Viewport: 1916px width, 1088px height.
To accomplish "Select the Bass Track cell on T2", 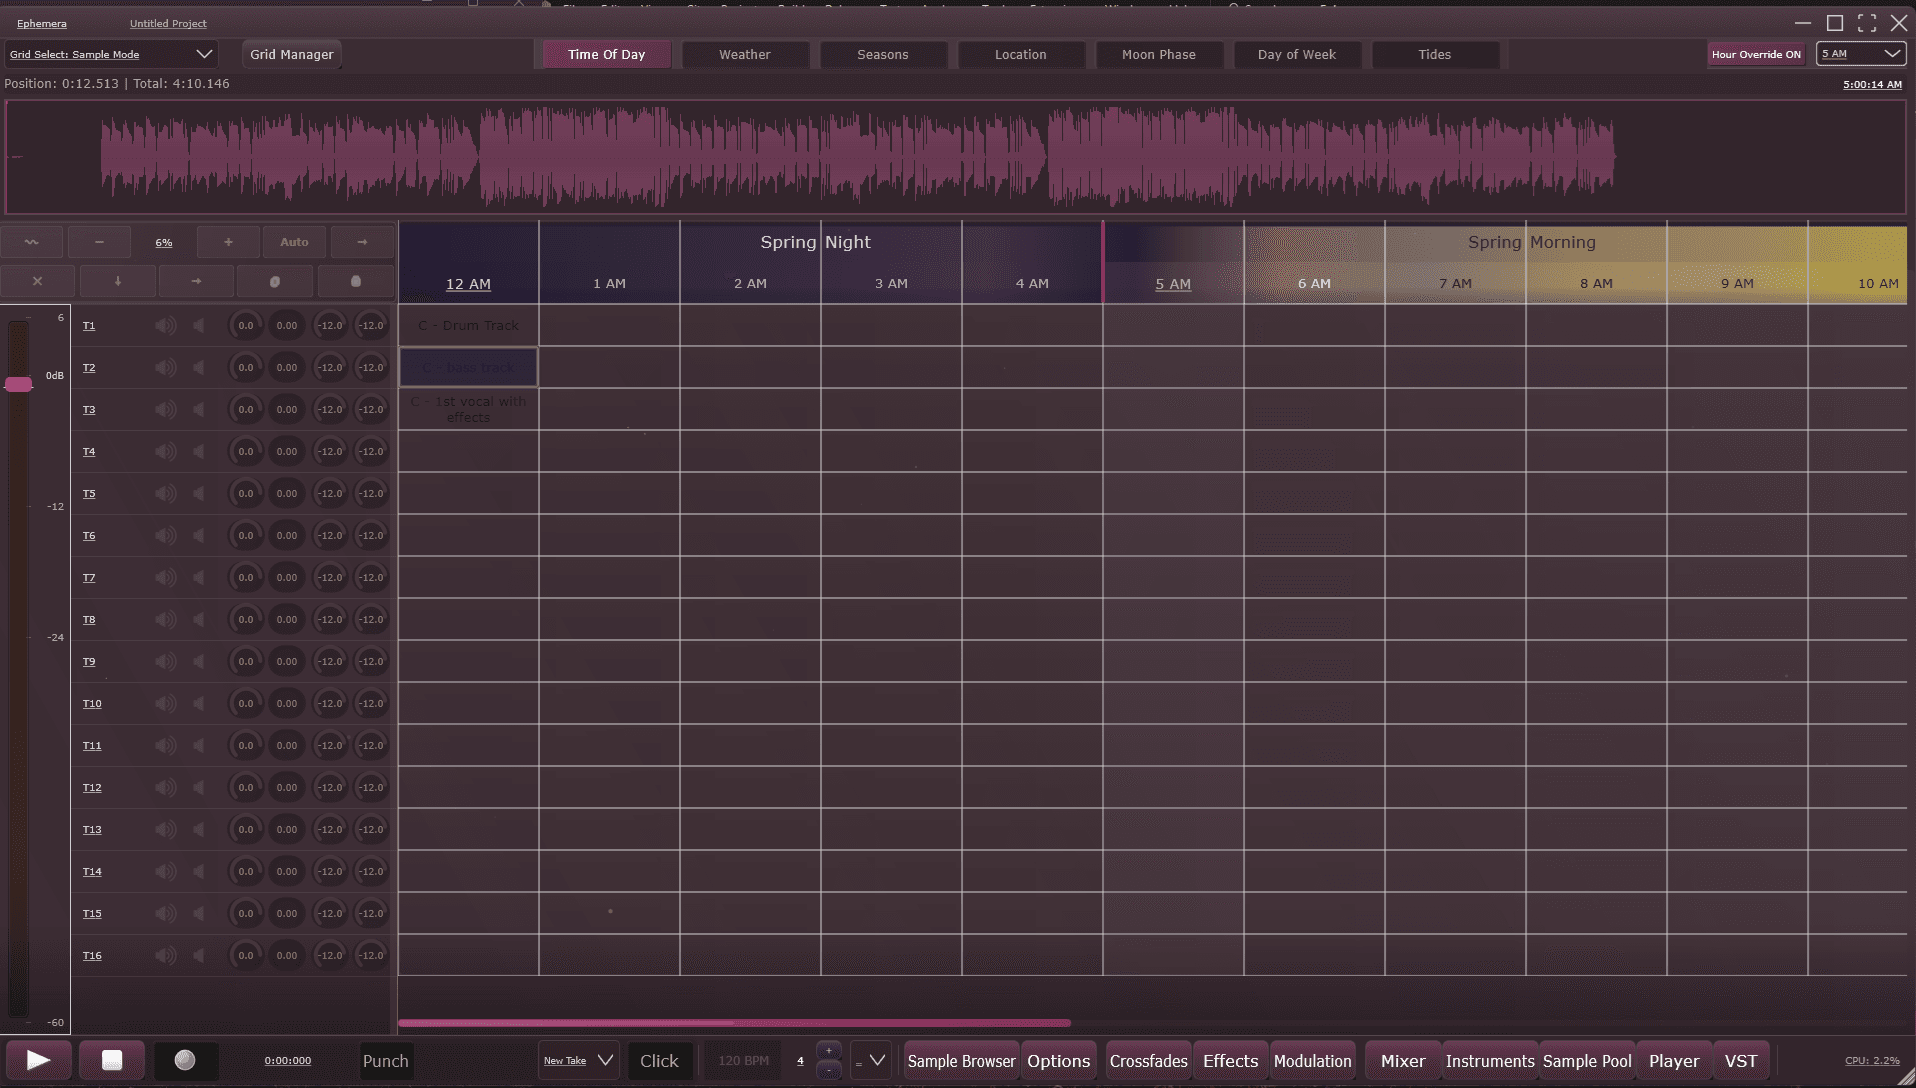I will click(x=469, y=368).
